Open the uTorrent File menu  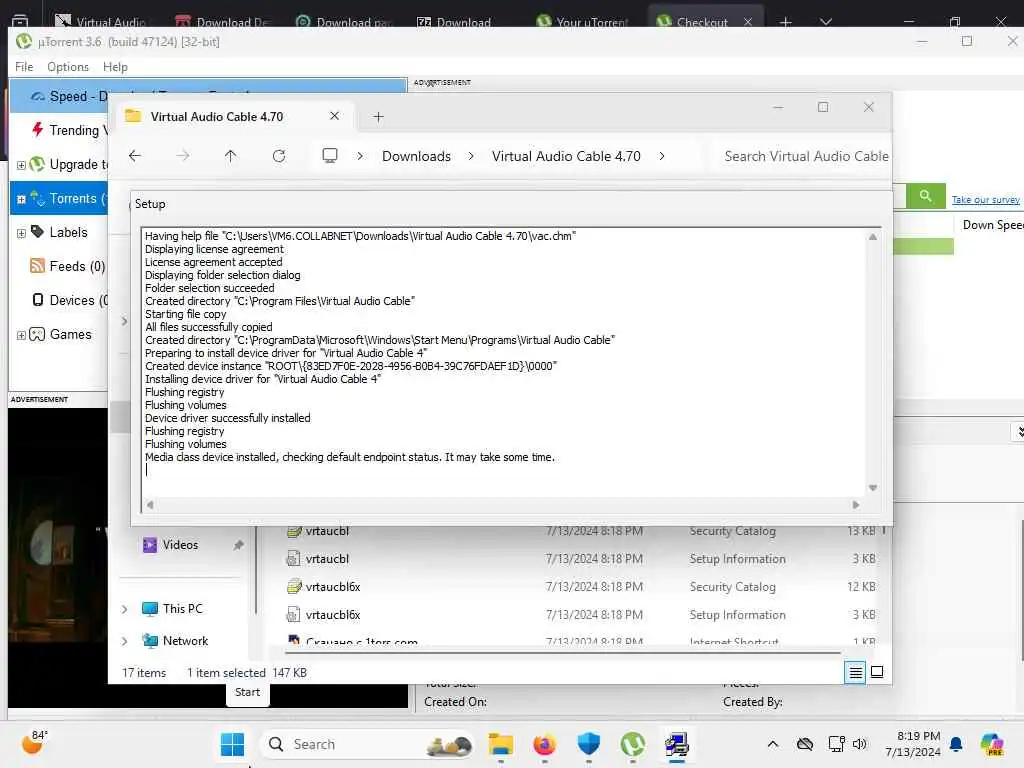click(24, 67)
